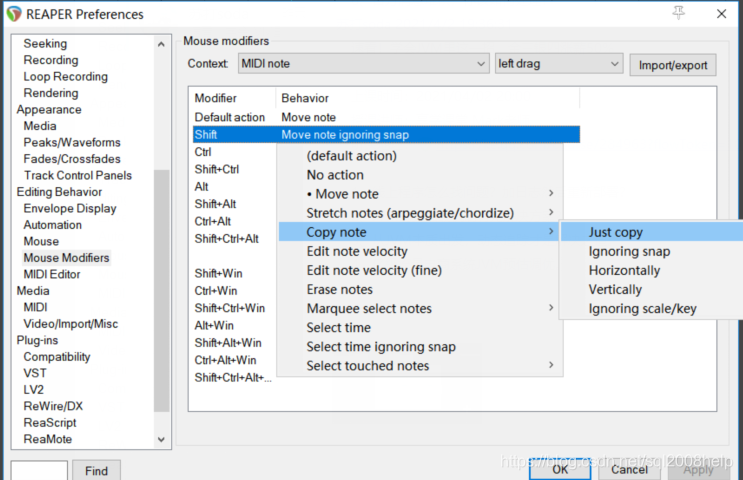The width and height of the screenshot is (743, 480).
Task: Select Track Control Panels page
Action: click(x=78, y=175)
